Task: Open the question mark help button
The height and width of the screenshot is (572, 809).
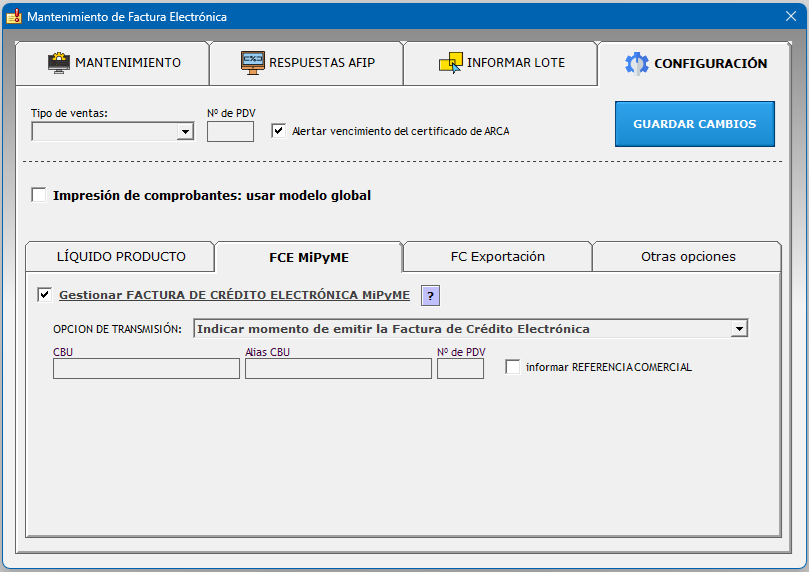Action: [430, 296]
